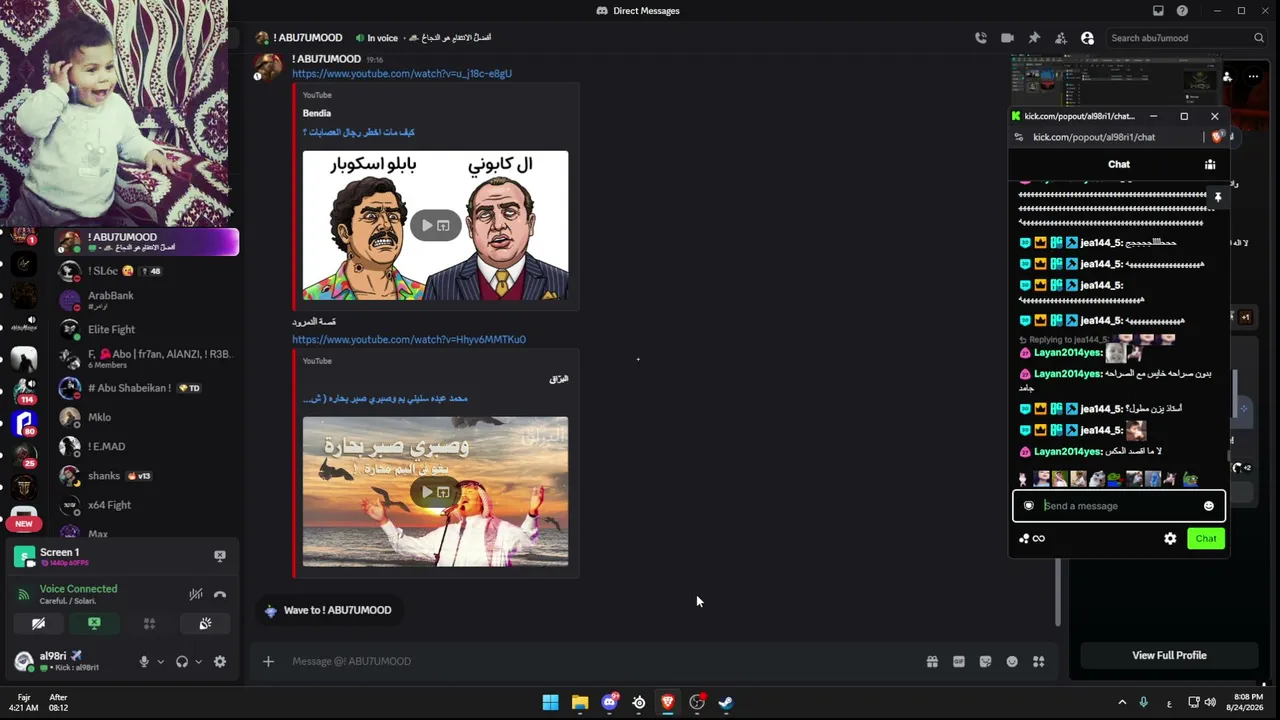Focus the Kick Send a message field
Viewport: 1280px width, 720px height.
coord(1119,506)
